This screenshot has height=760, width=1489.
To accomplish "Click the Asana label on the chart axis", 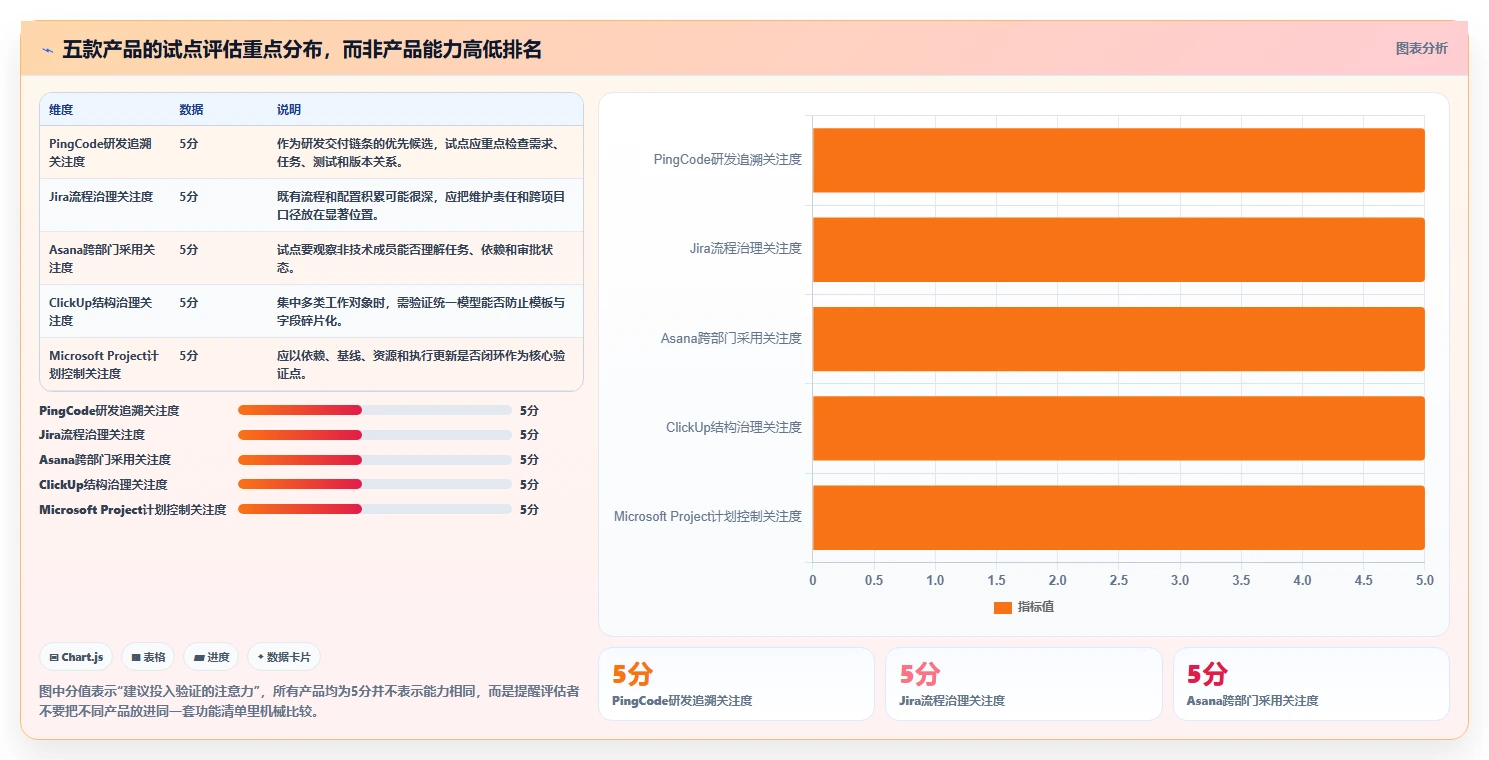I will [x=731, y=338].
